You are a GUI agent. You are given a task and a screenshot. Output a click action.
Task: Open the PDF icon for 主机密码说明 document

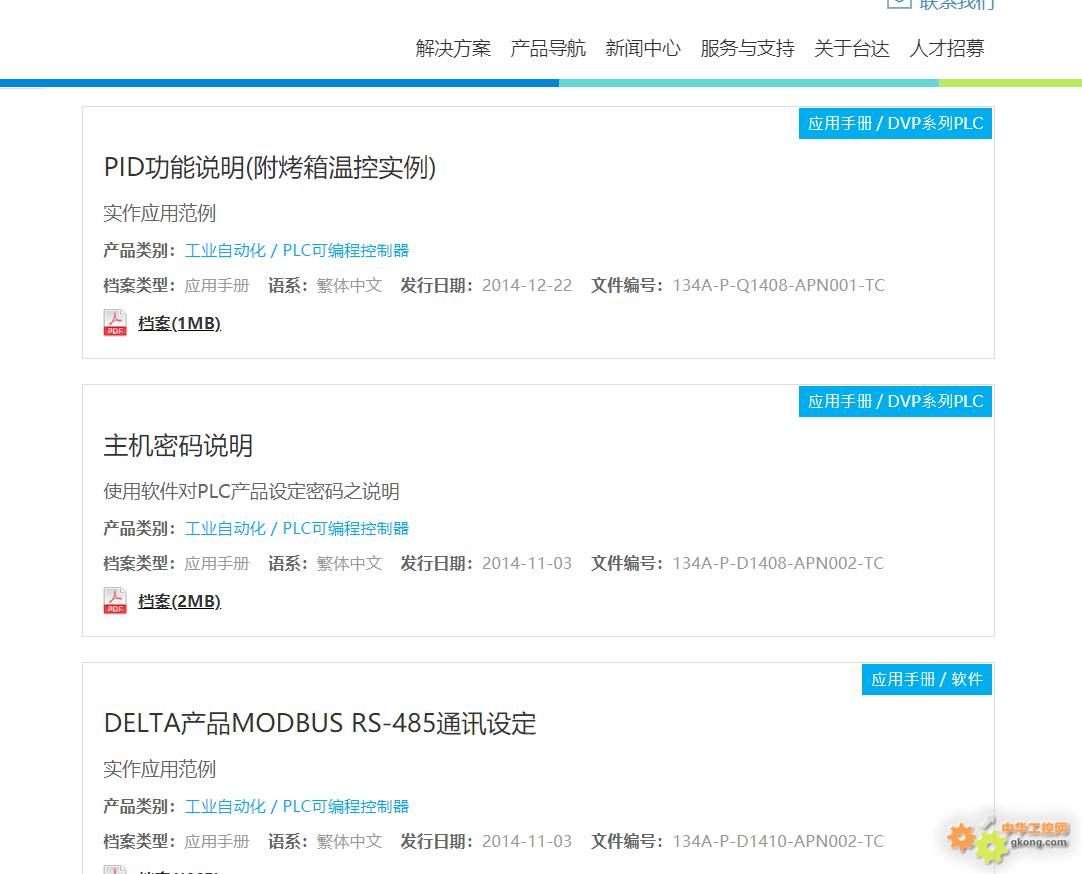coord(115,600)
